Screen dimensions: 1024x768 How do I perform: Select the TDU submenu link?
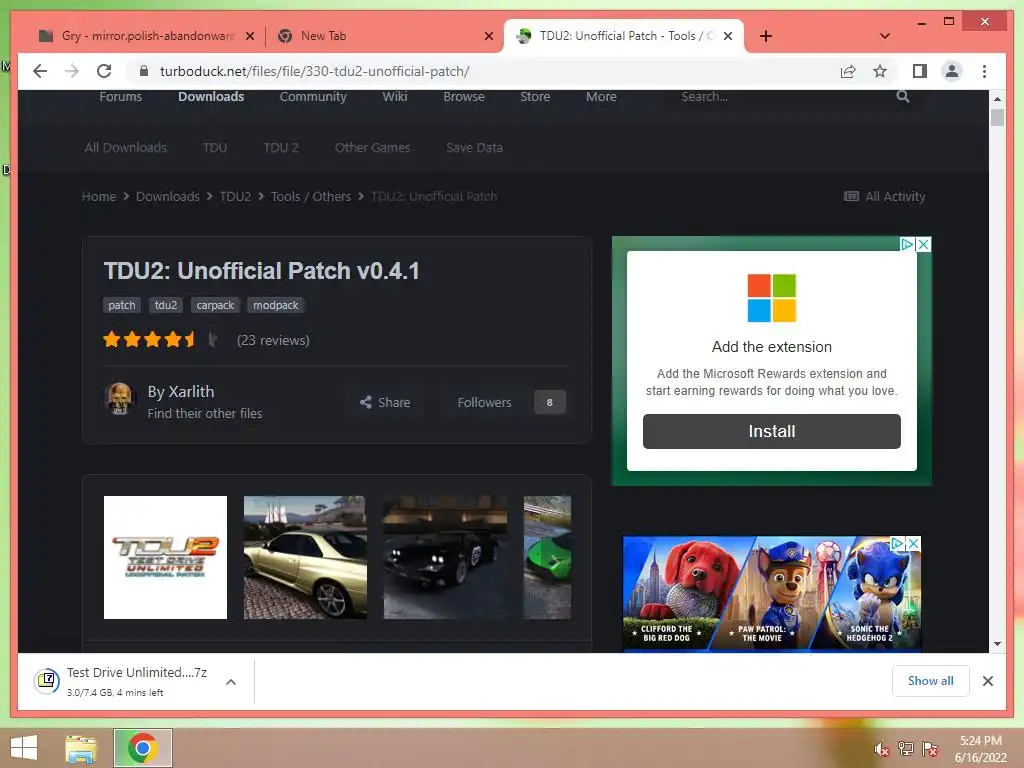(x=215, y=148)
